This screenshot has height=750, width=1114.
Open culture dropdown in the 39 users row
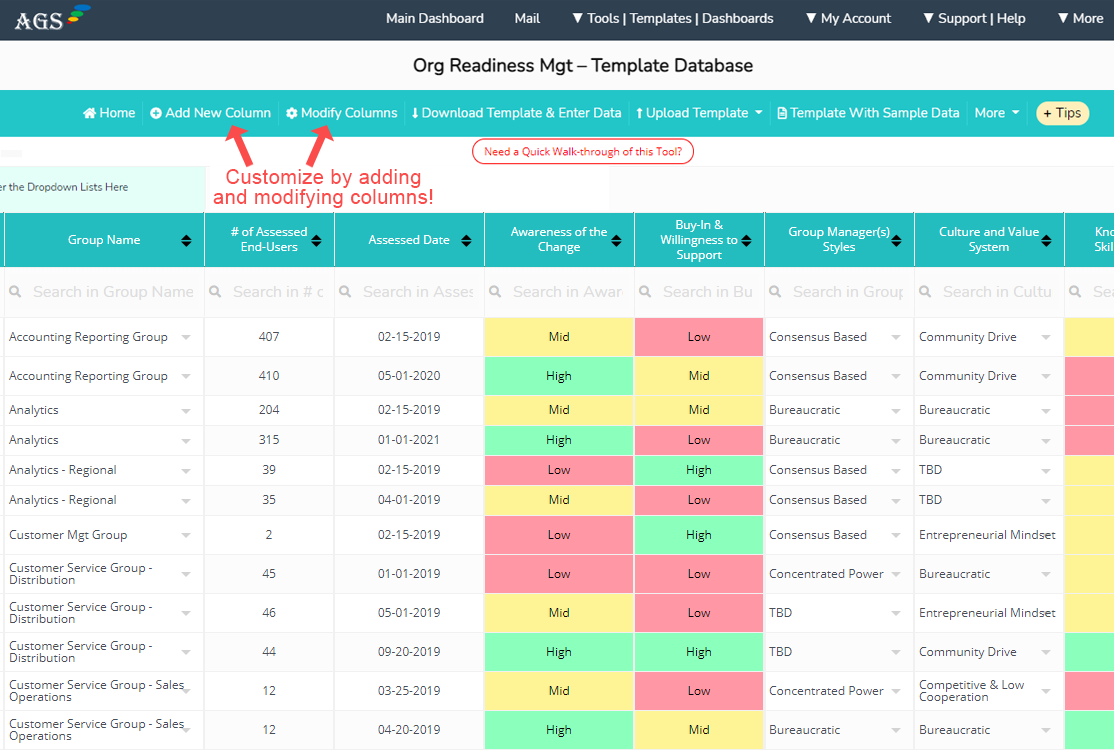[x=1046, y=470]
